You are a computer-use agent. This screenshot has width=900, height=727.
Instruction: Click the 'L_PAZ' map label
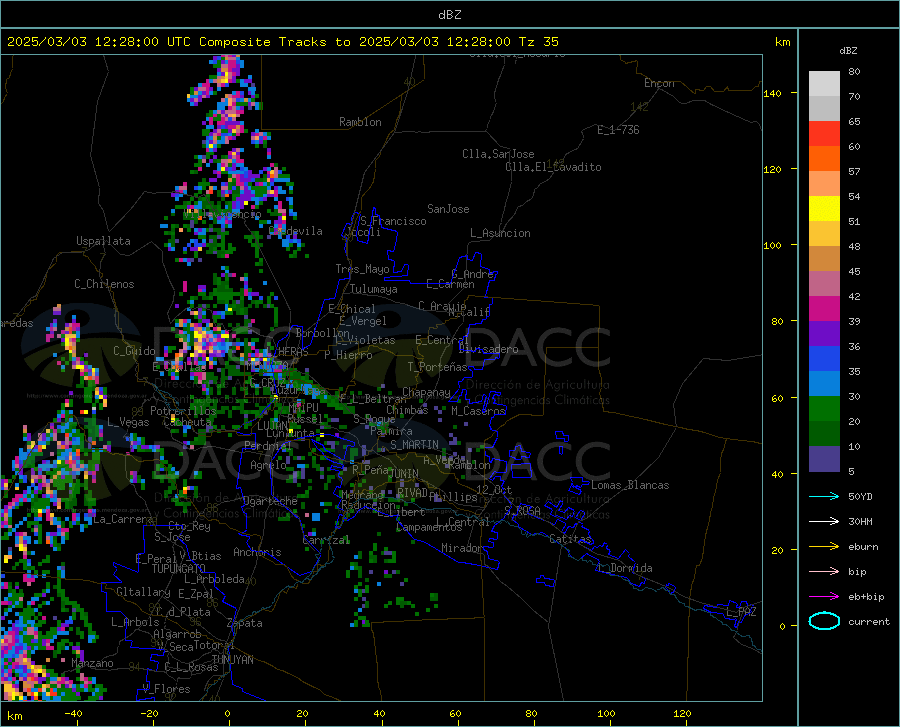742,612
